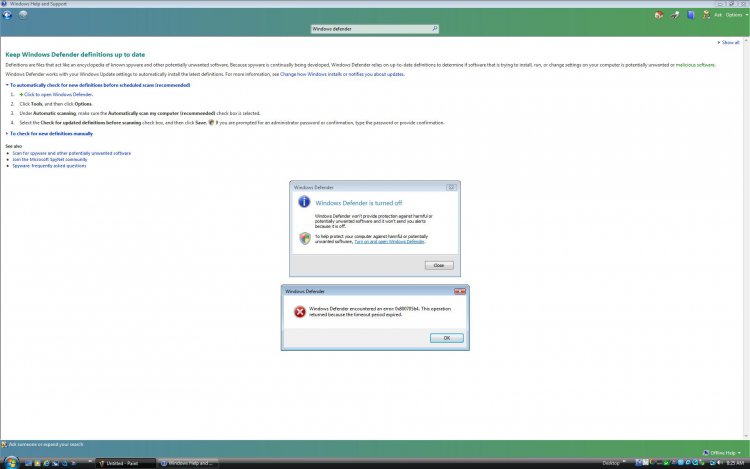The height and width of the screenshot is (469, 750).
Task: Click the Help forward arrow button
Action: [x=22, y=15]
